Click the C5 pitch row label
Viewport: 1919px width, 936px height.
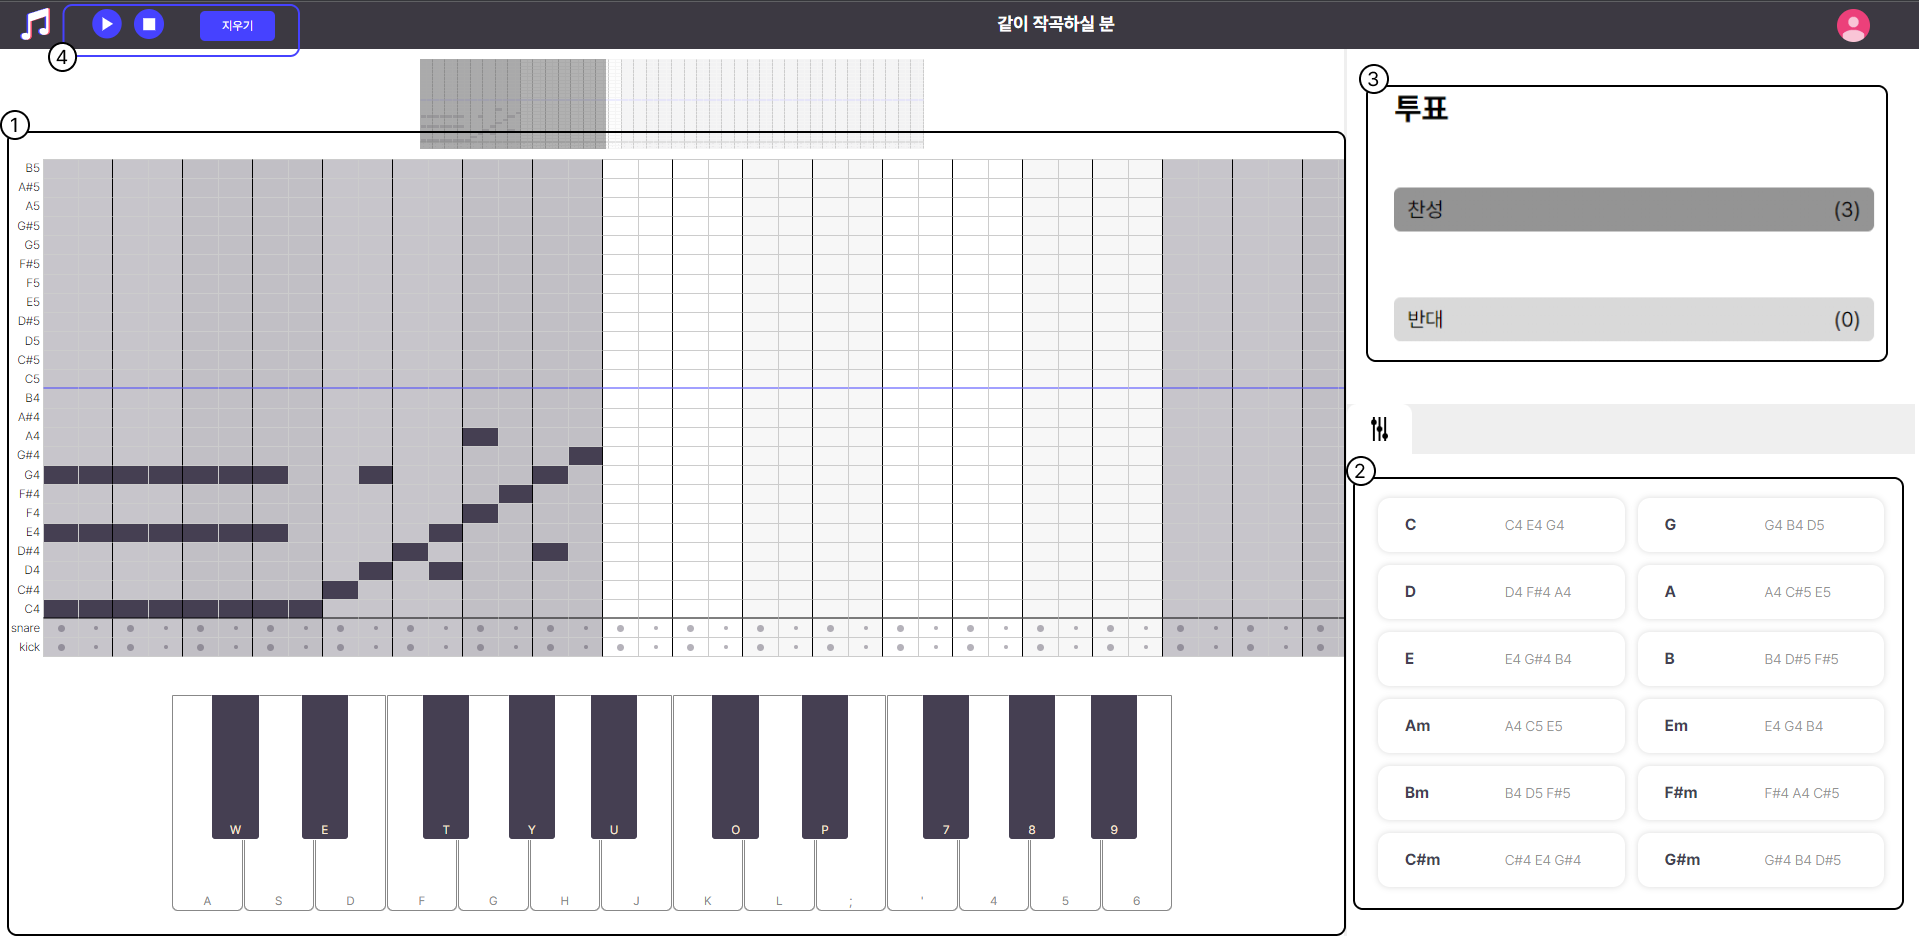(33, 379)
